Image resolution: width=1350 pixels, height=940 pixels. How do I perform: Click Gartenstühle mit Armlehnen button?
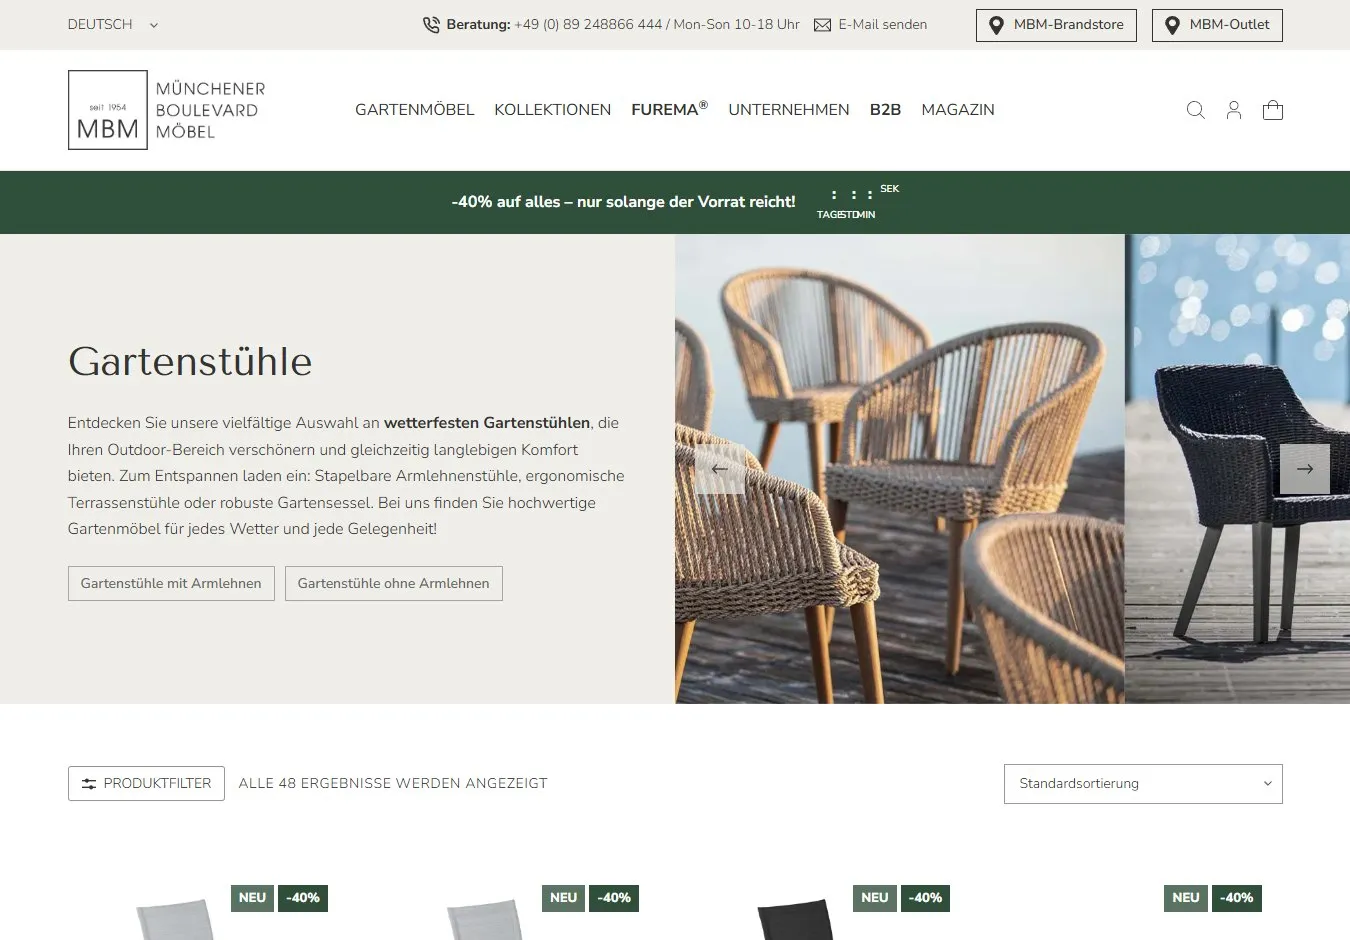(x=171, y=584)
